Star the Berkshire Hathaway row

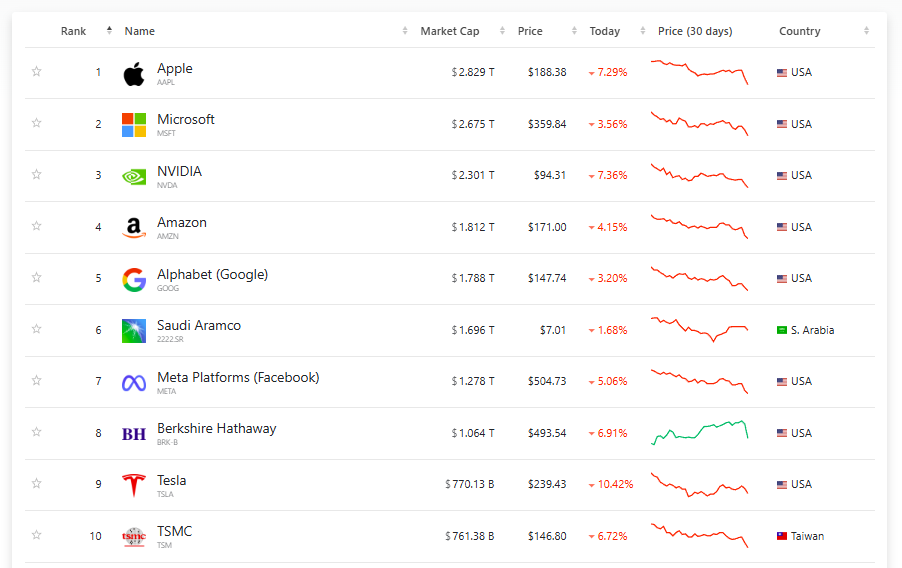(37, 432)
